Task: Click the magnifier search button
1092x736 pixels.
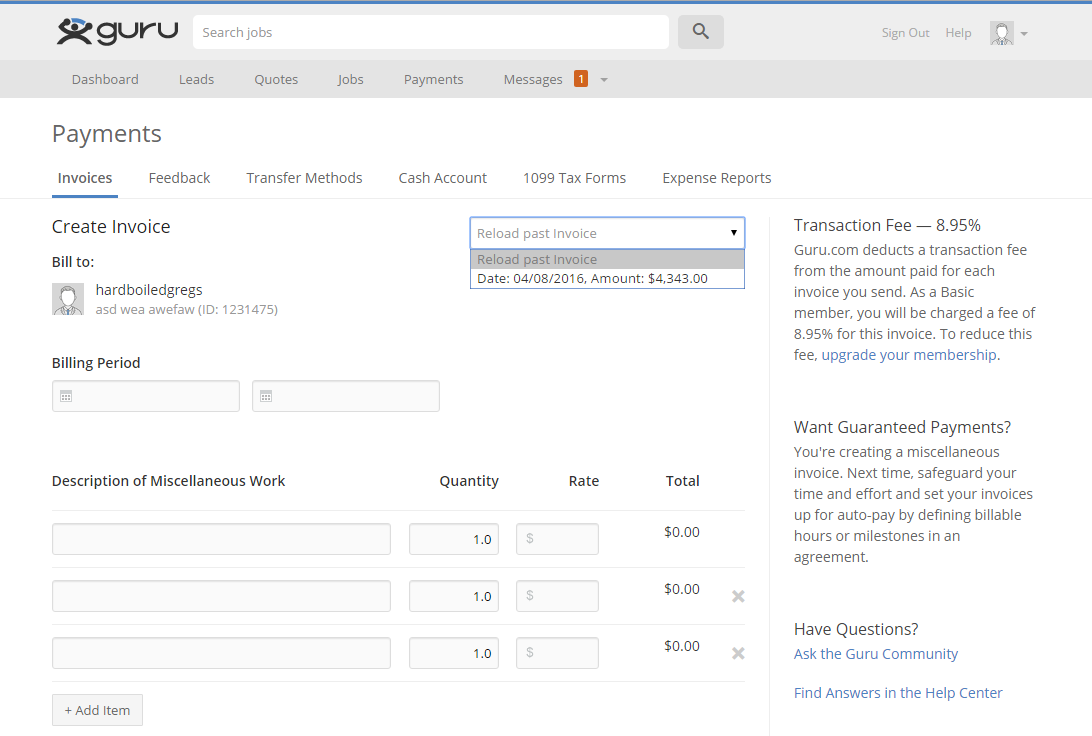Action: (x=701, y=32)
